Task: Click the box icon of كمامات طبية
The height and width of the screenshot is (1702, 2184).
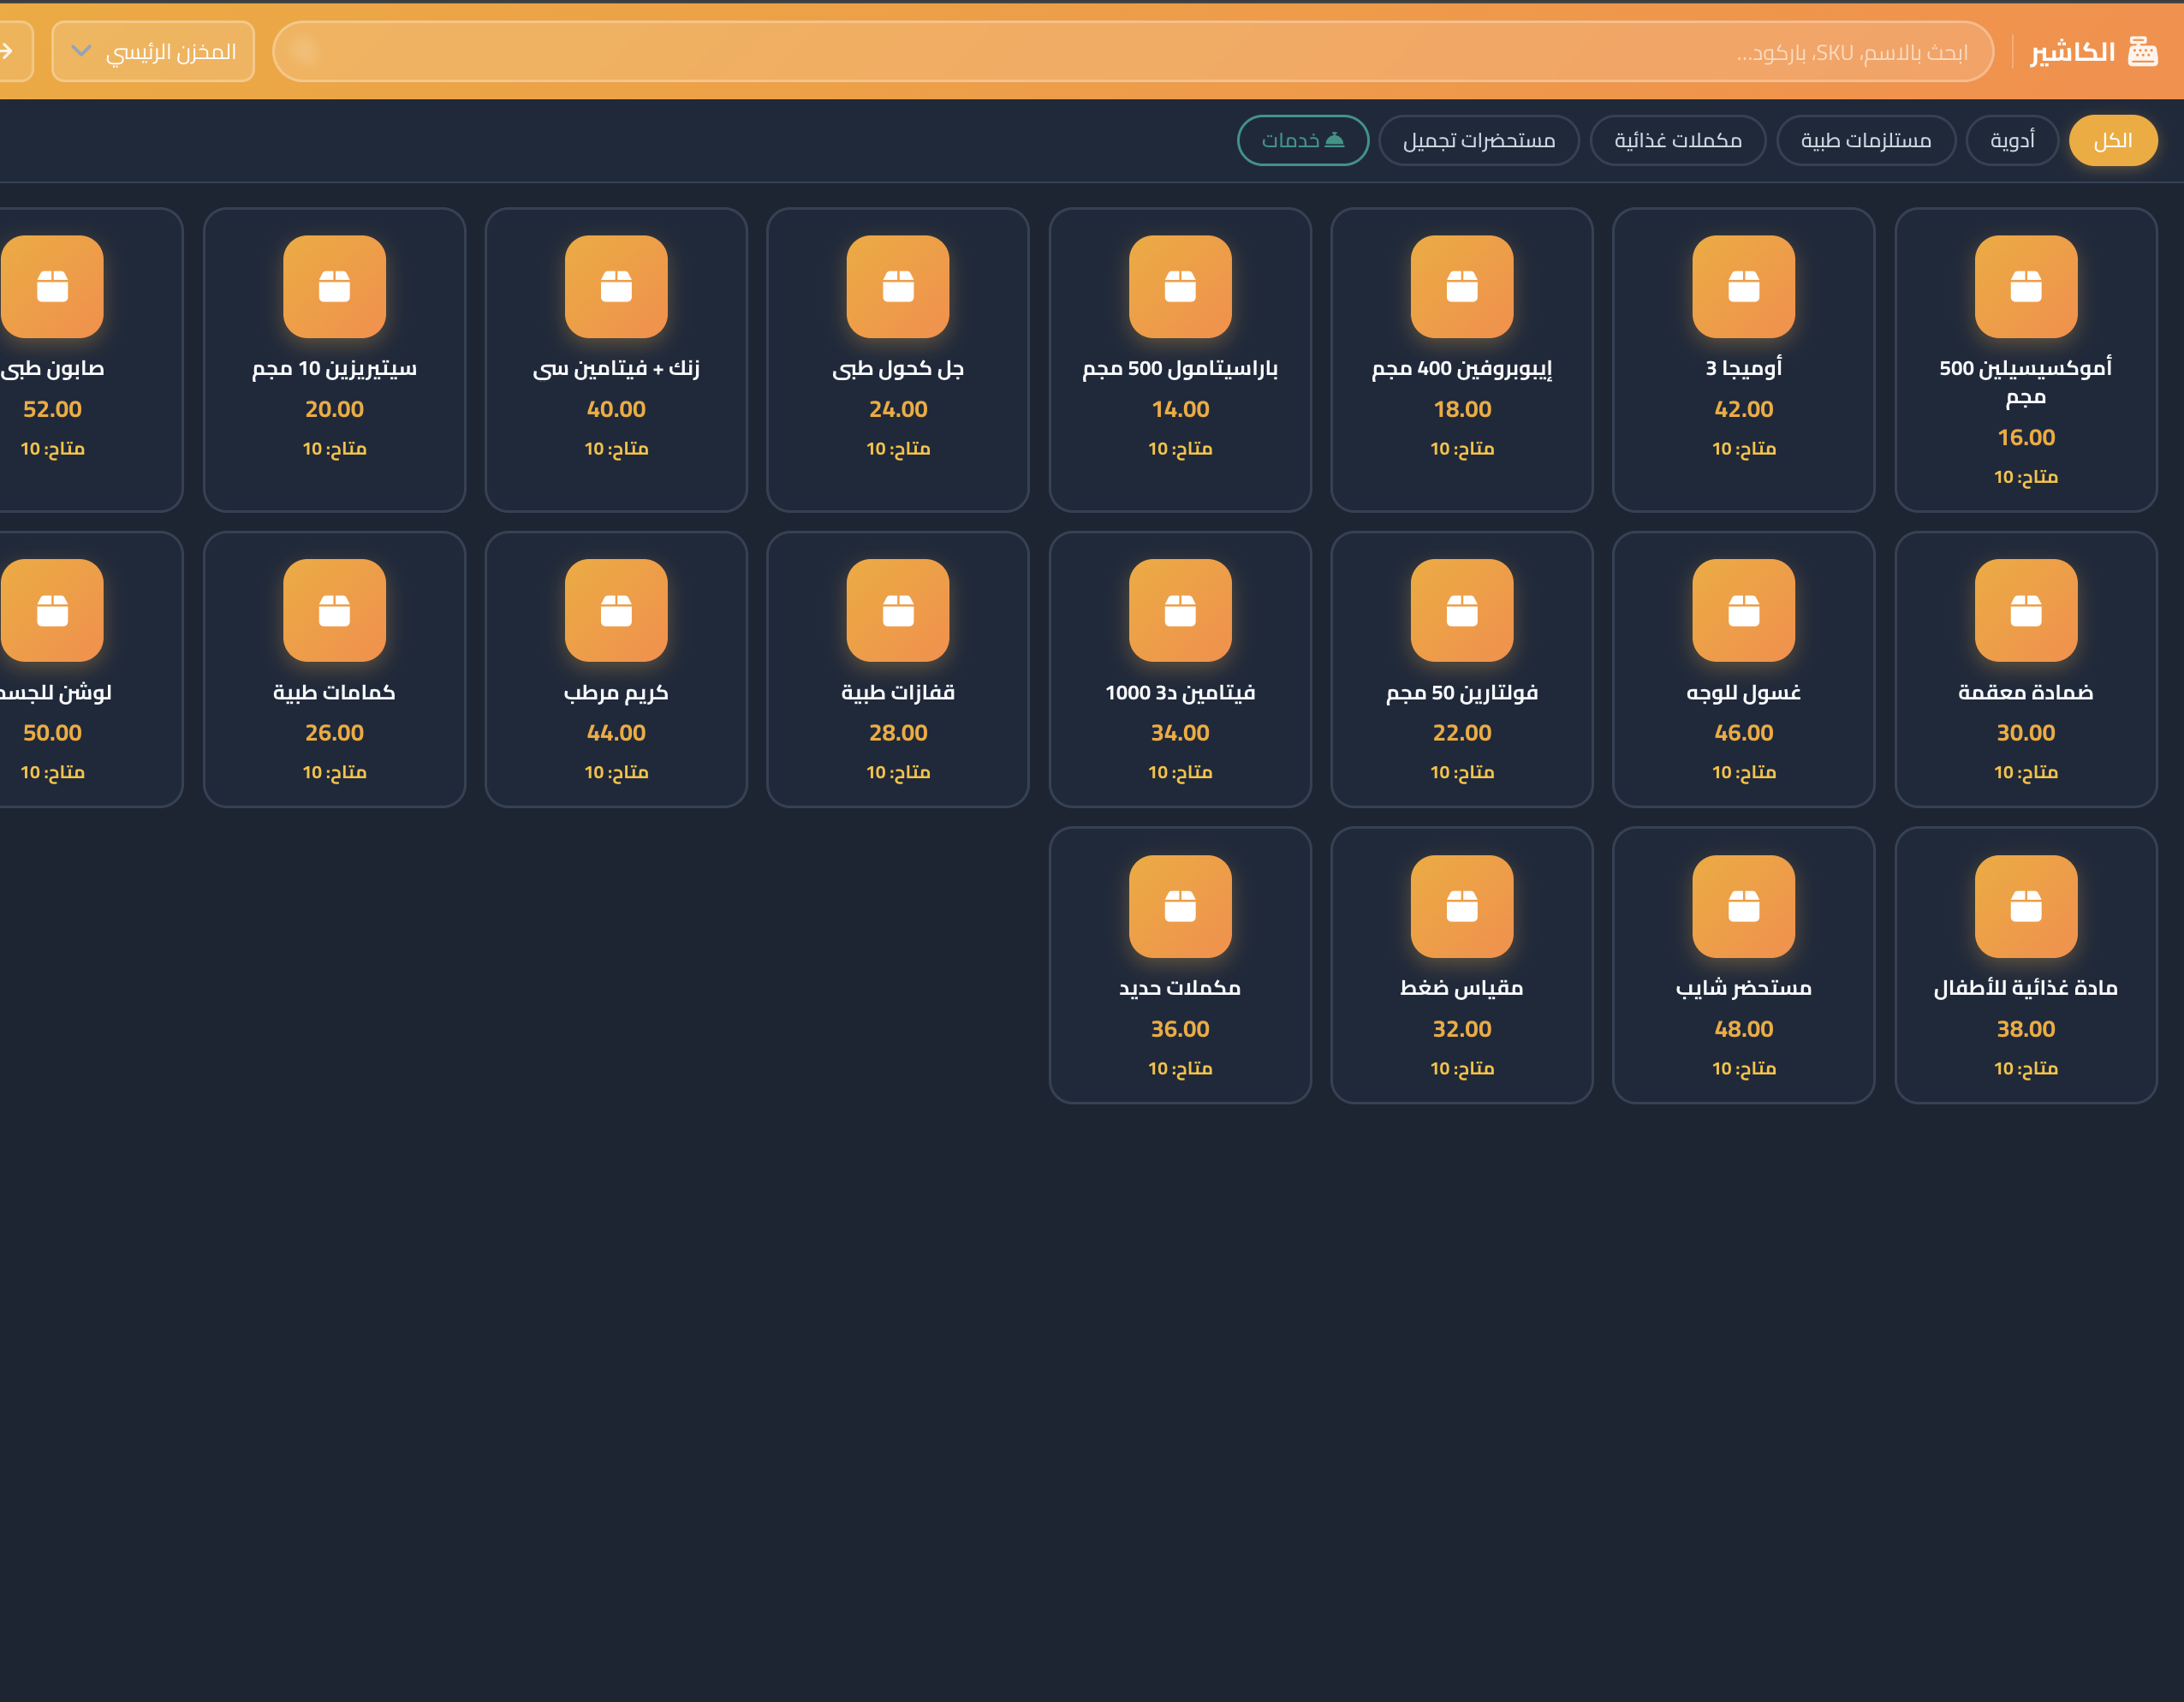Action: coord(334,610)
